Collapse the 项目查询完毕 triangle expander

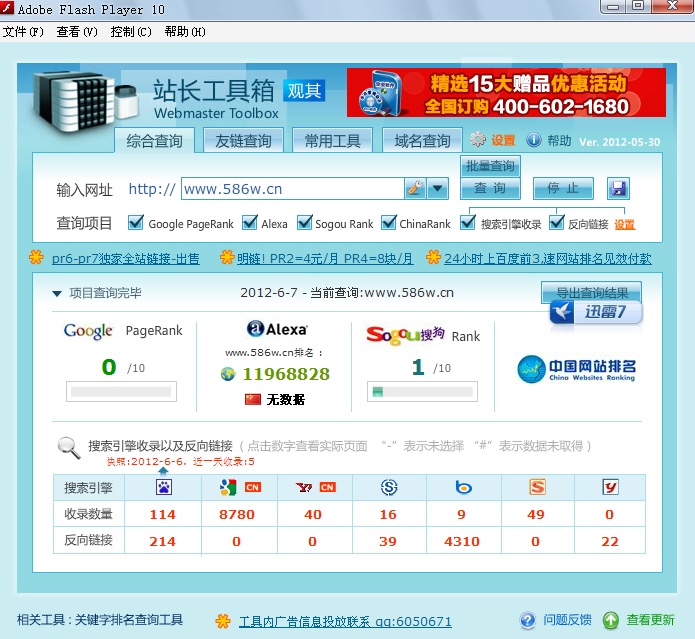coord(57,293)
